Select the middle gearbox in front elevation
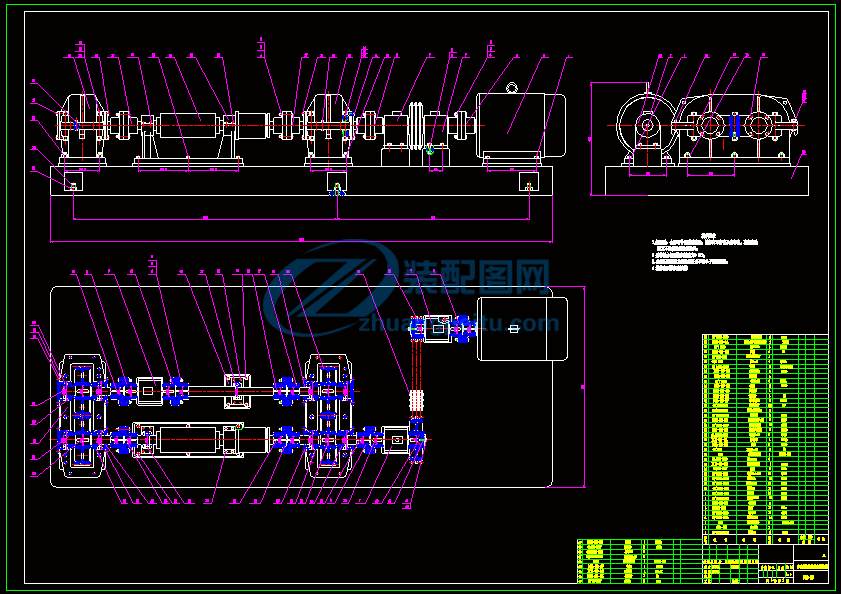Screen dimensions: 841x594 [329, 128]
